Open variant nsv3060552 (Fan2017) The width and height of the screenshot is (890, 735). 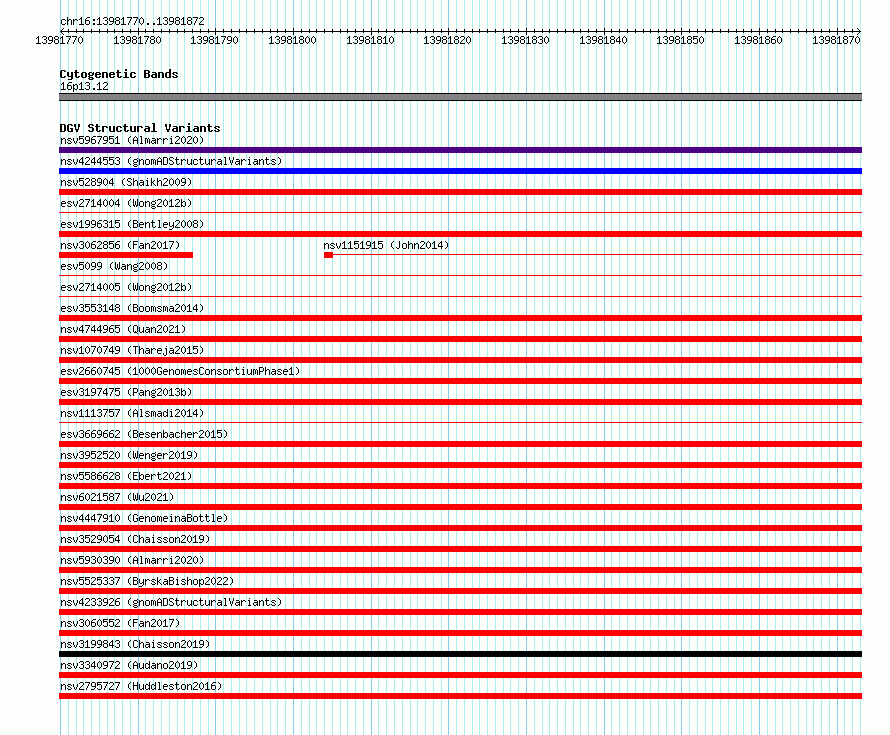click(x=120, y=623)
